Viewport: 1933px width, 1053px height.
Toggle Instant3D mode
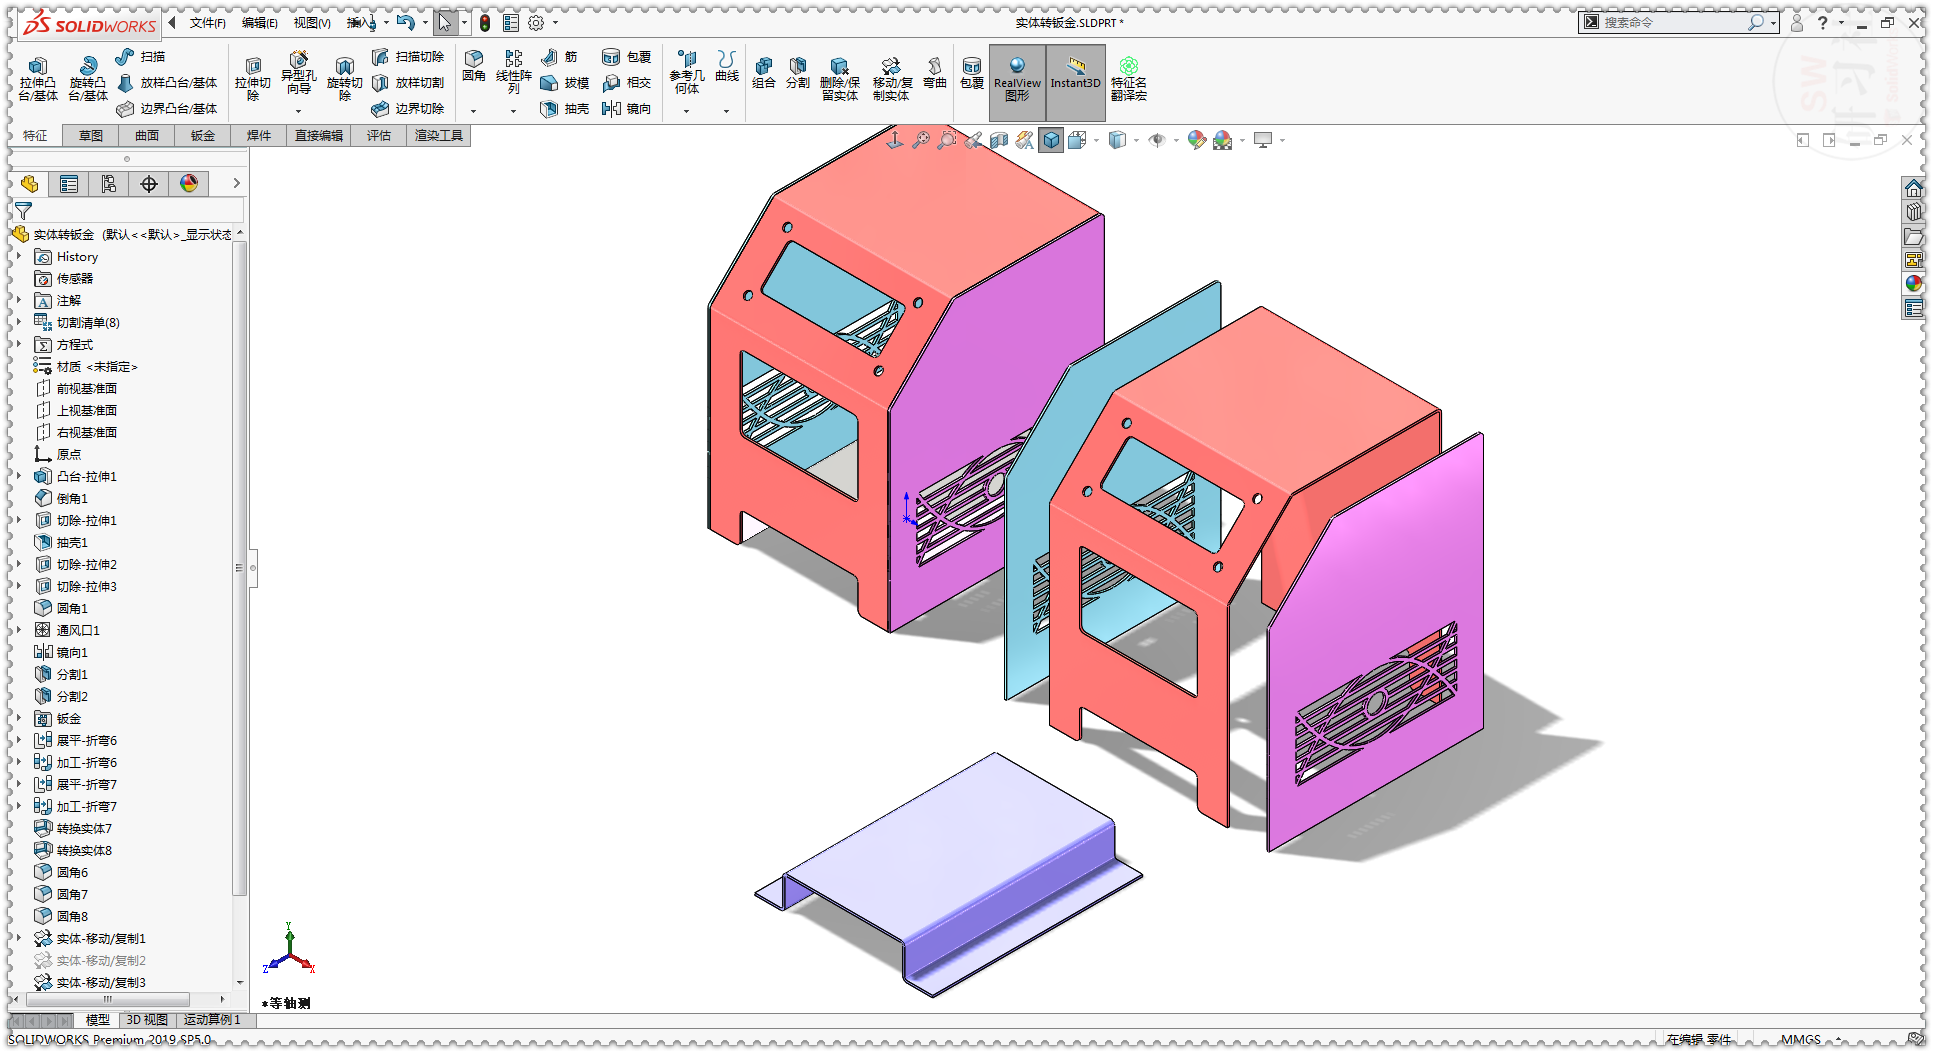tap(1075, 83)
